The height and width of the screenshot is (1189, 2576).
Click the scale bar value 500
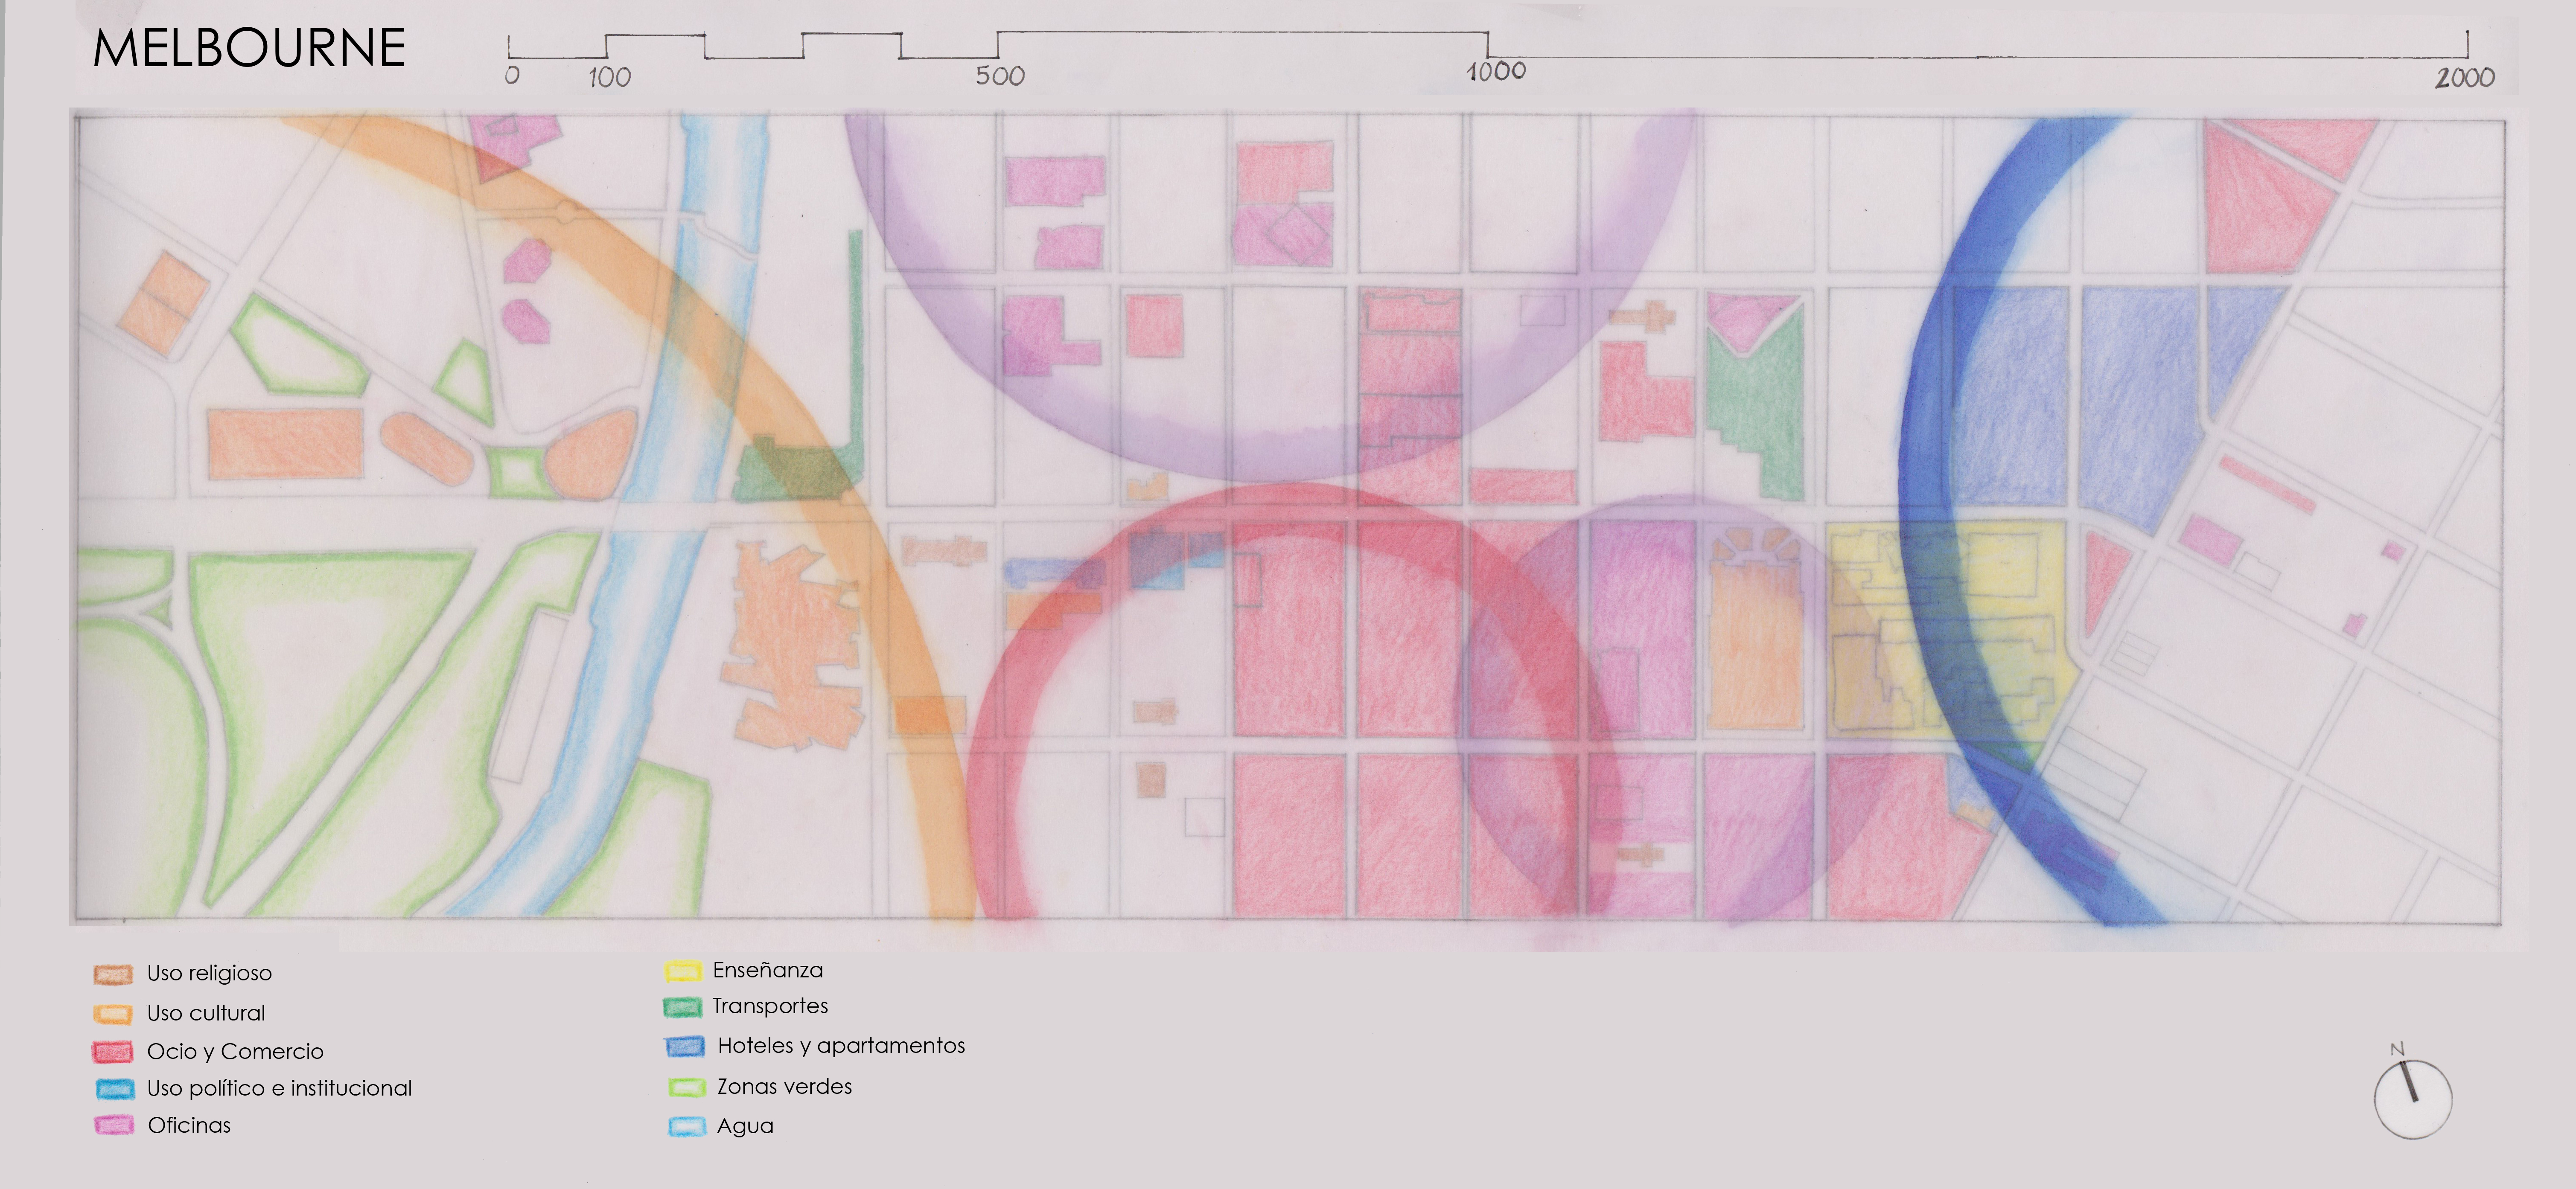1000,76
